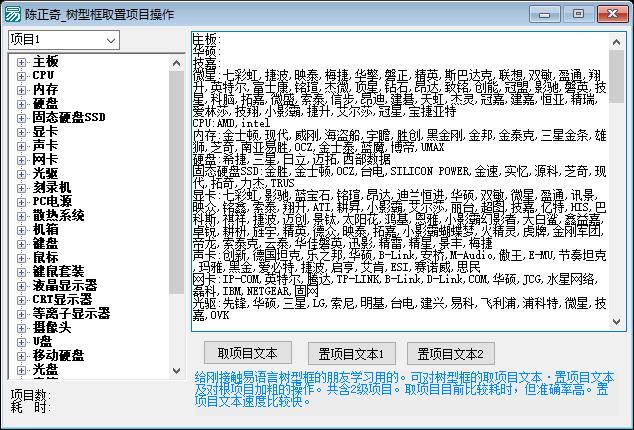634x430 pixels.
Task: Select the 摄像头 item label
Action: (52, 328)
